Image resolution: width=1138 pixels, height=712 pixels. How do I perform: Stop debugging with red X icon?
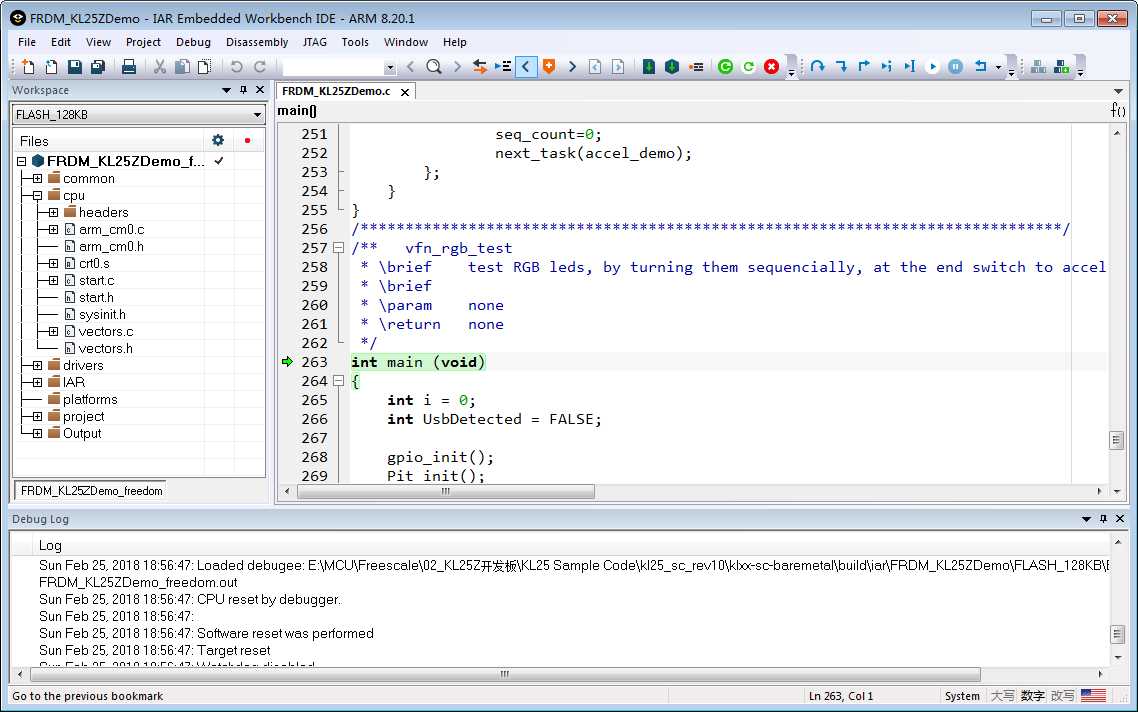pos(771,67)
